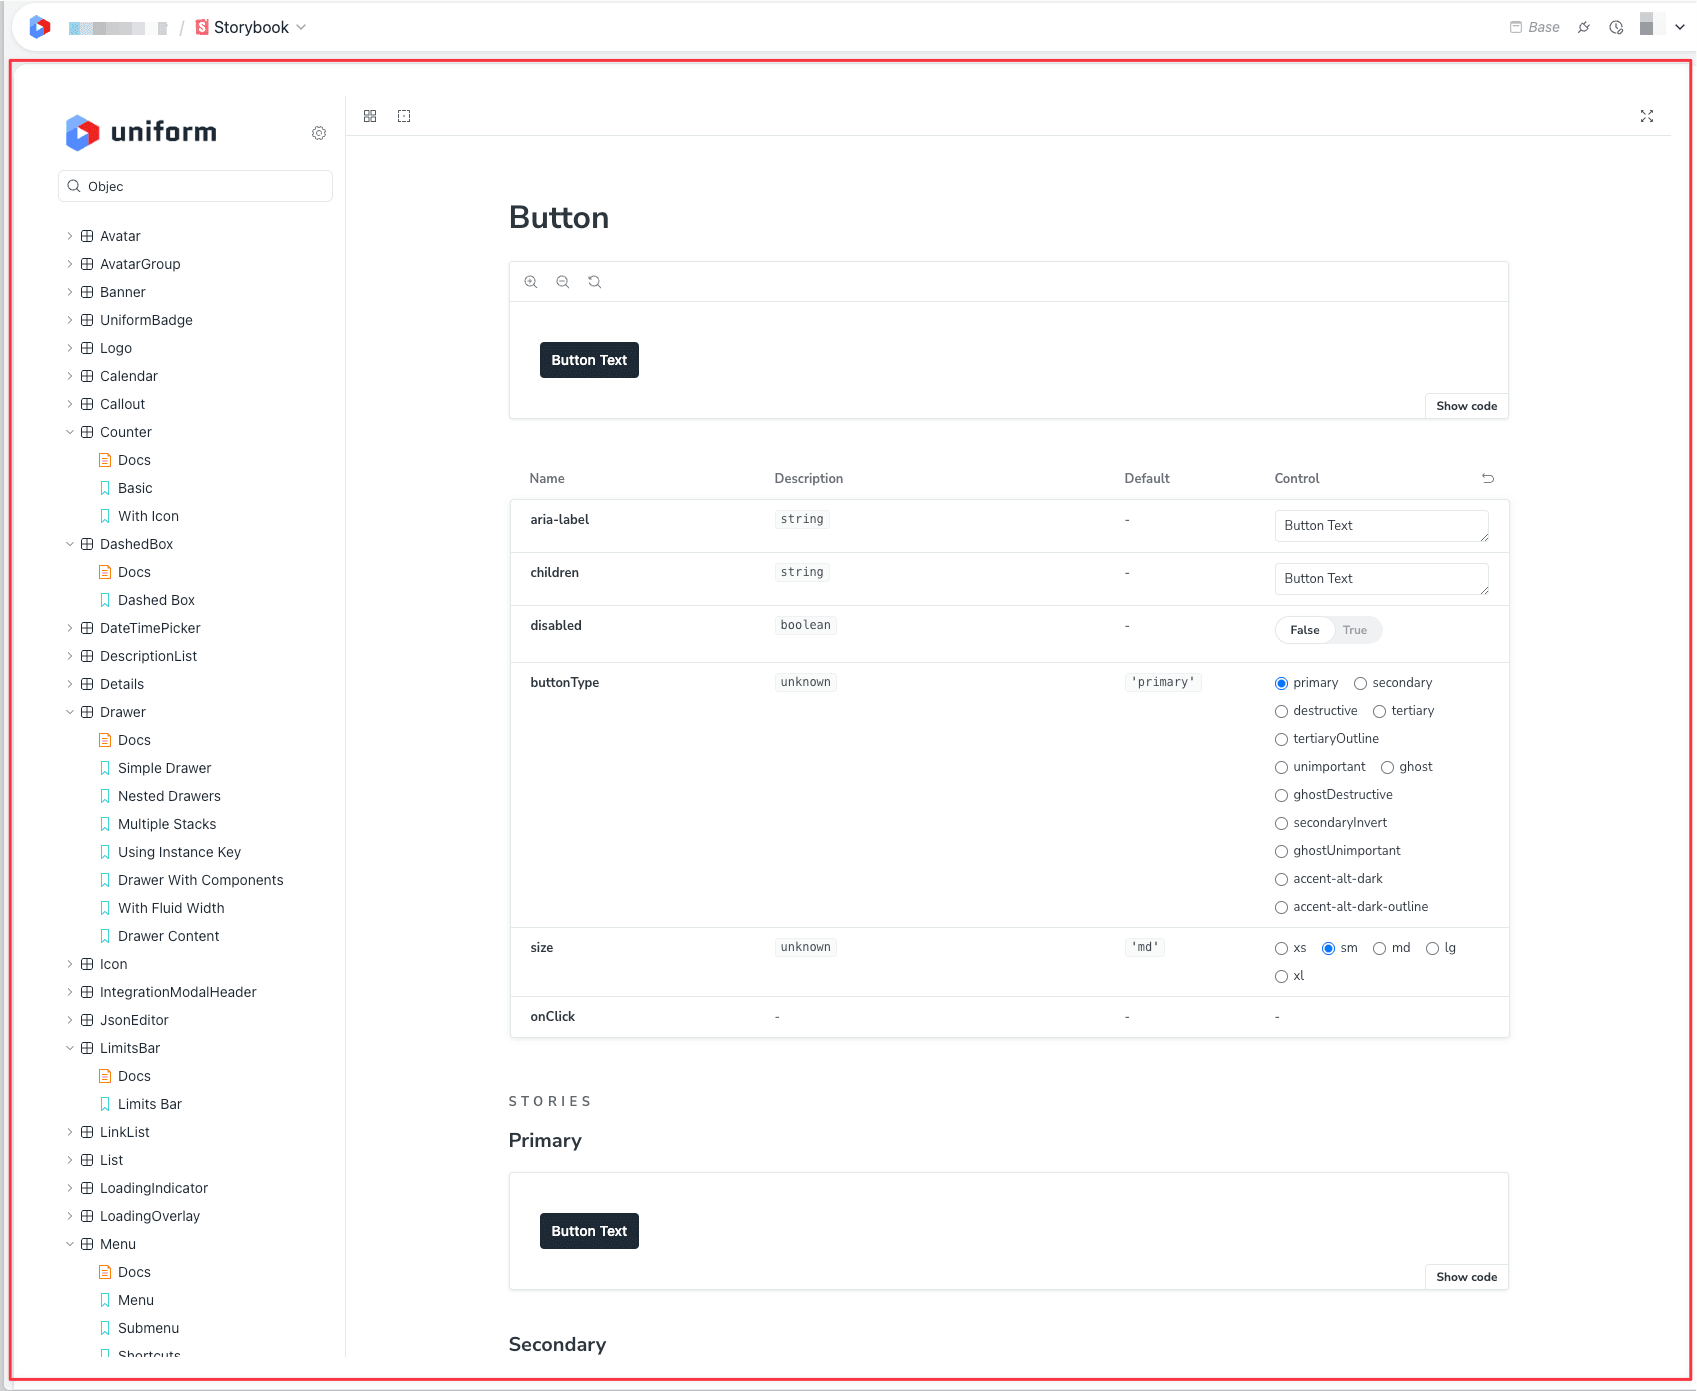
Task: Click Show code under the Primary story
Action: 1466,1277
